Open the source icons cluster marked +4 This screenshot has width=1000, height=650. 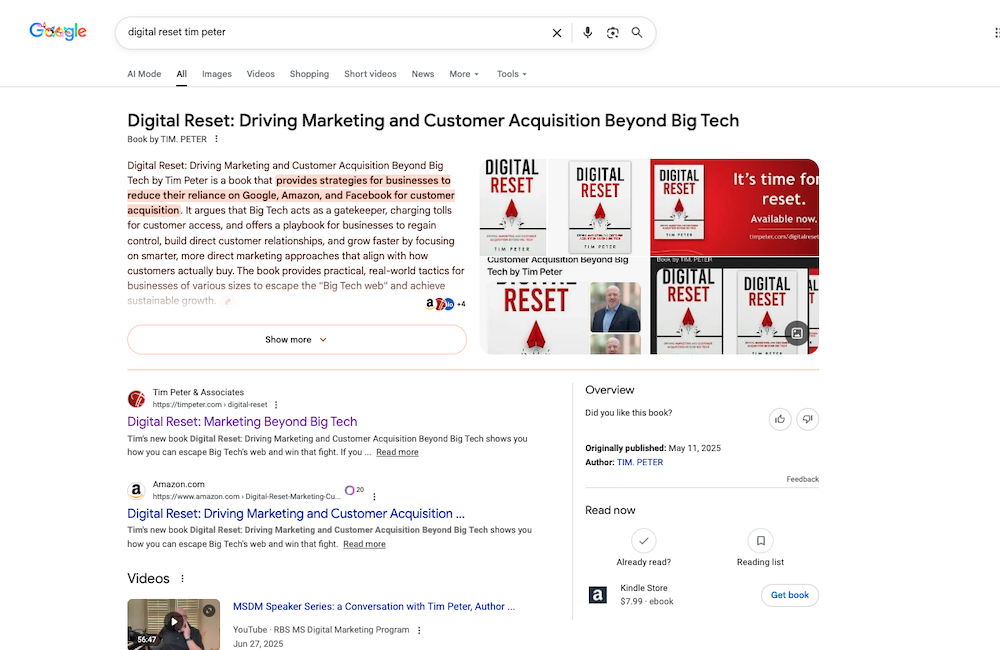[x=445, y=304]
